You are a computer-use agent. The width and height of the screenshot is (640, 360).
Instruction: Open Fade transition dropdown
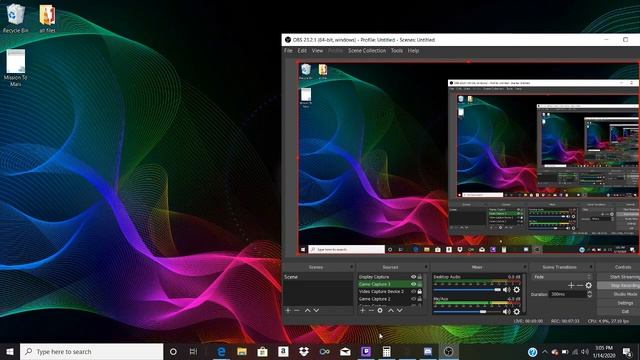562,277
